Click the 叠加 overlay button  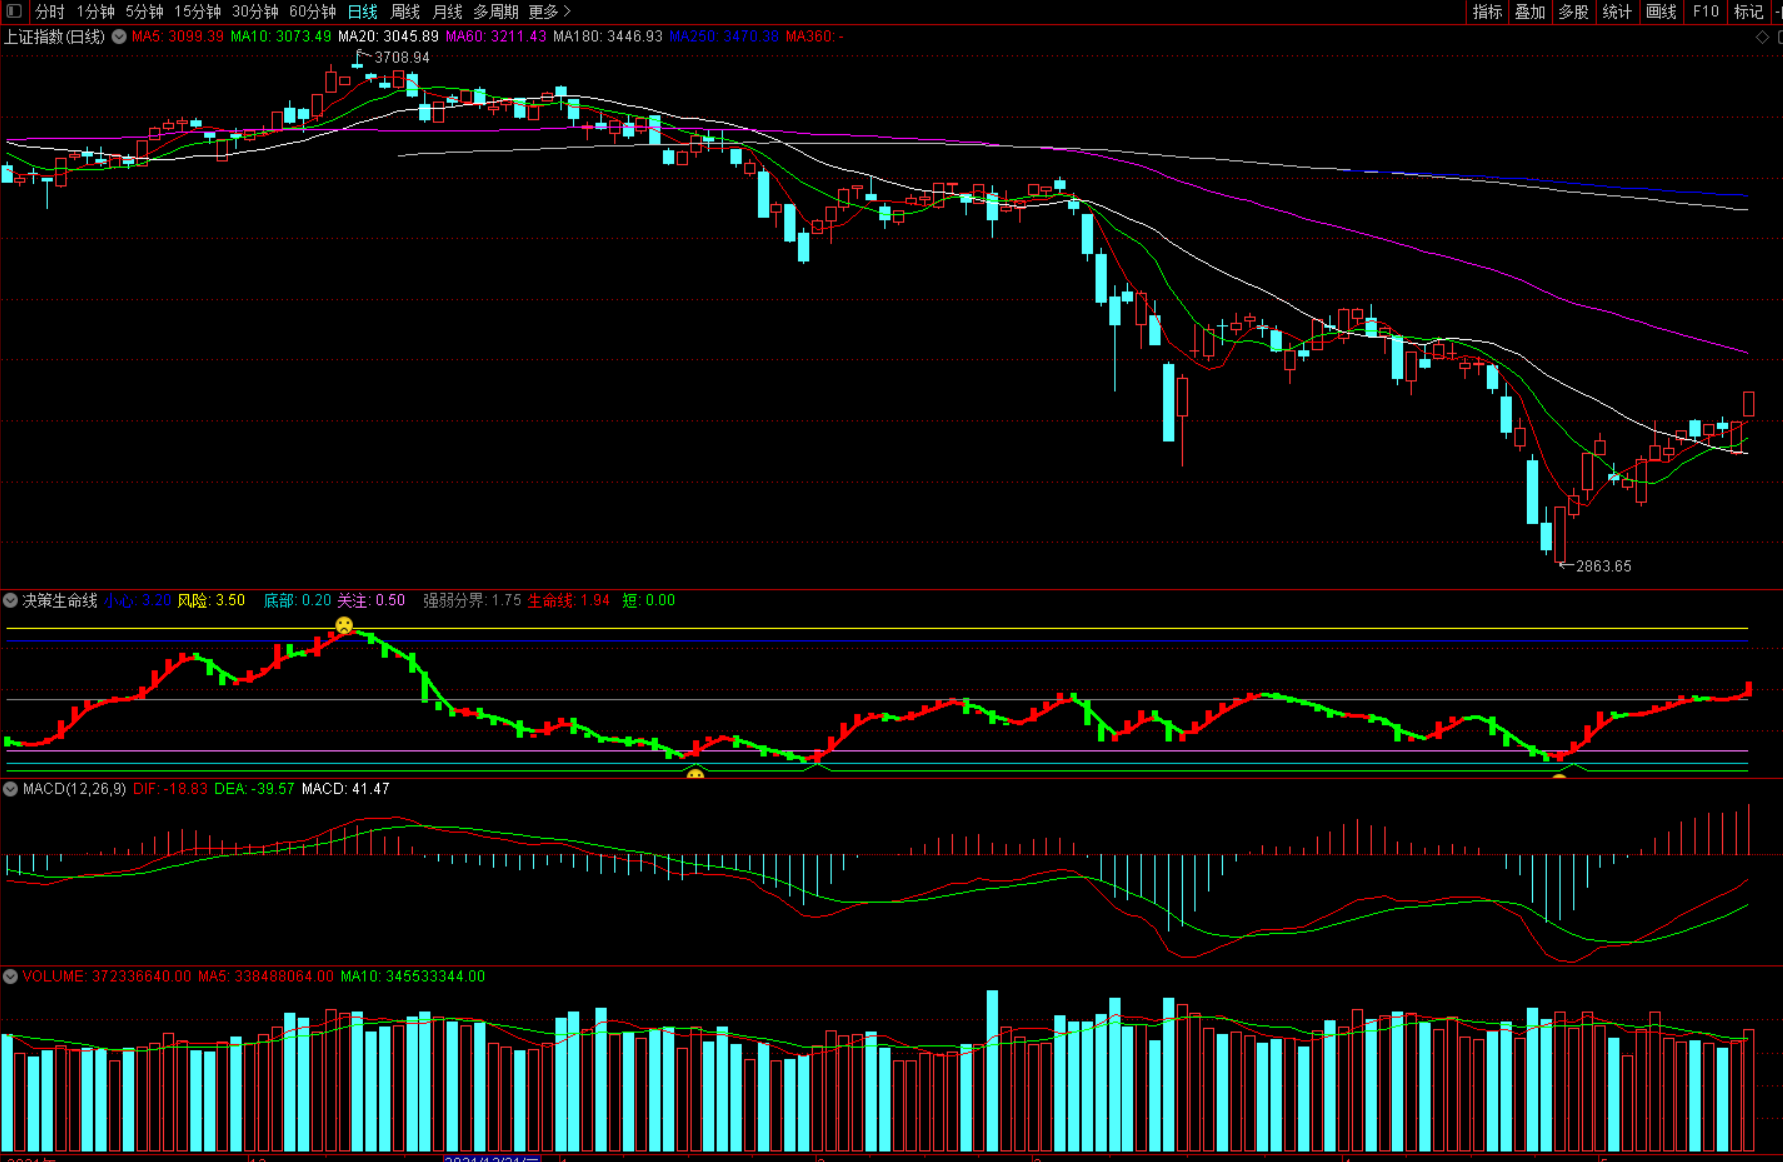coord(1530,12)
